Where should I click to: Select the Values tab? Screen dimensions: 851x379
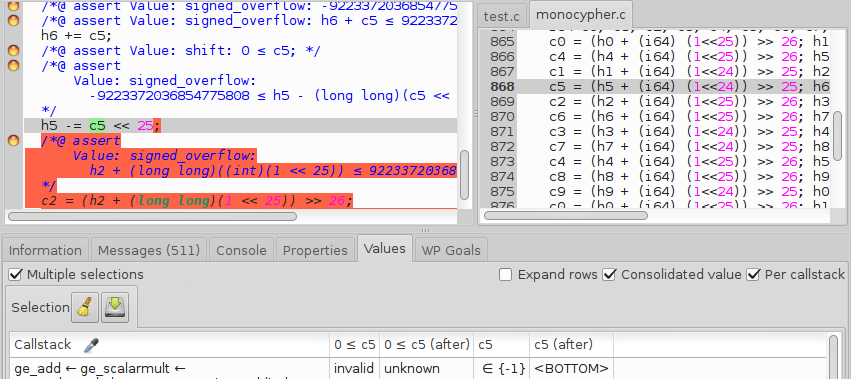(x=384, y=249)
